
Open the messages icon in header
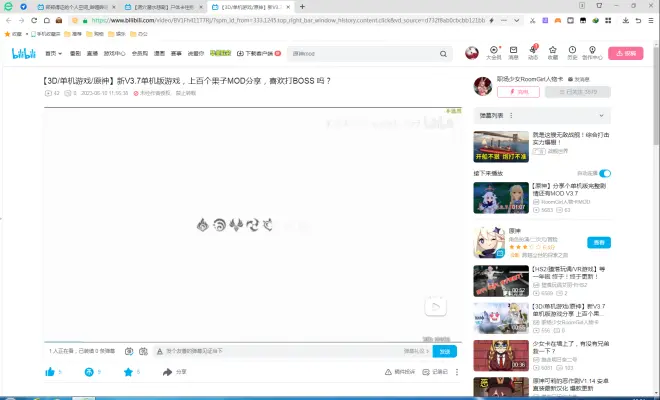(x=514, y=52)
